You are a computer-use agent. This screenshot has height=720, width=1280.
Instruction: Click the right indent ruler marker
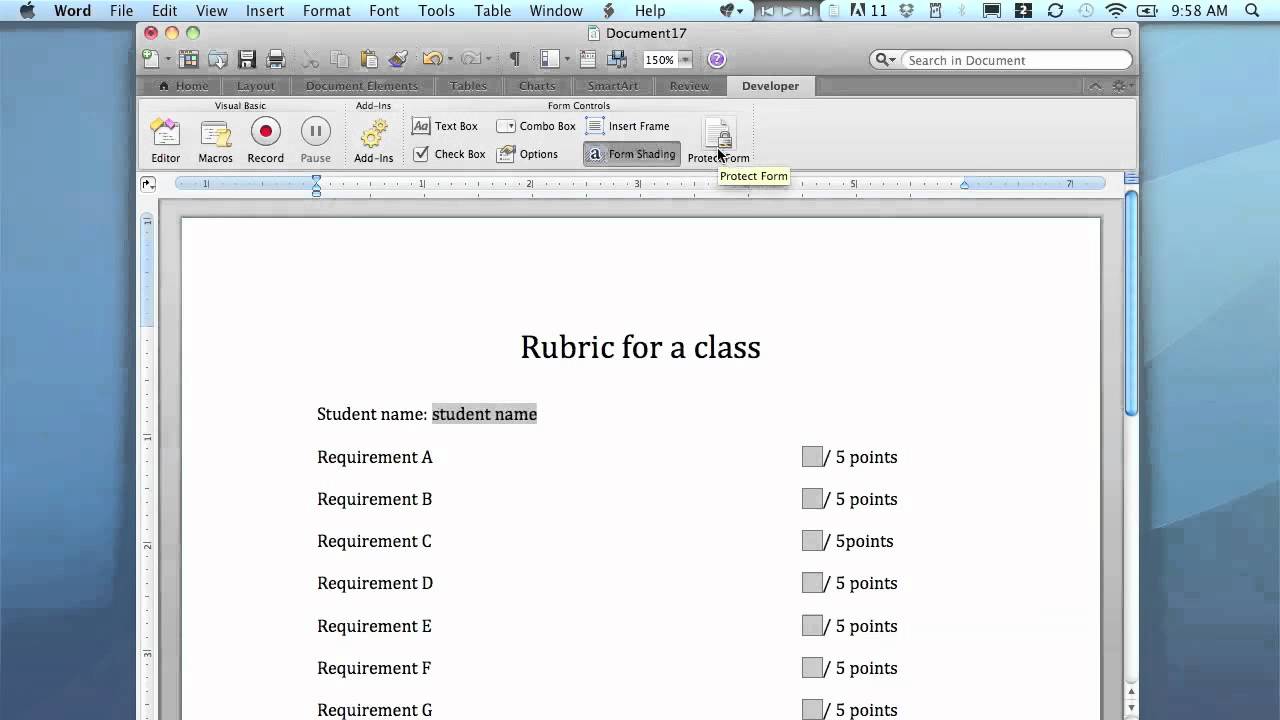[964, 185]
